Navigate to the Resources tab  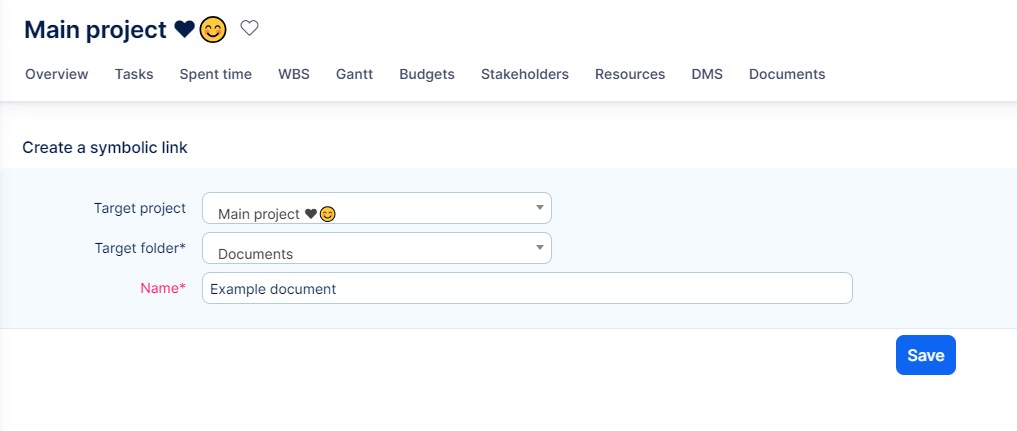coord(630,74)
